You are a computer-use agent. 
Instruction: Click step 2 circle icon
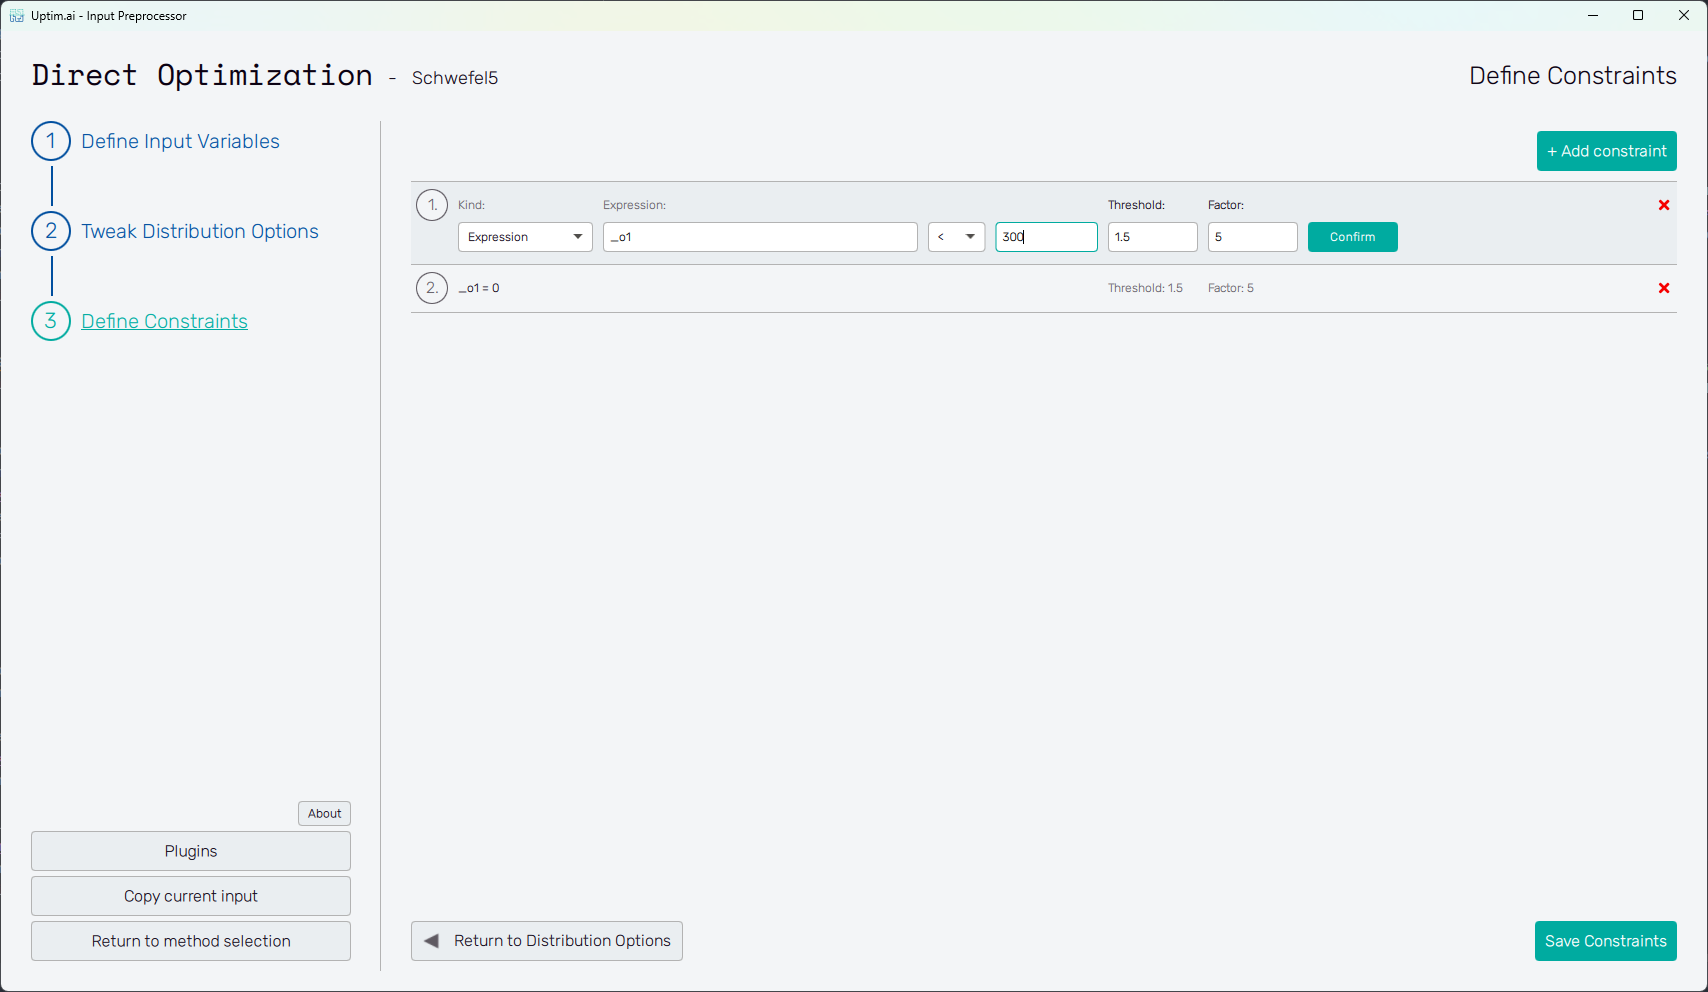pyautogui.click(x=51, y=231)
